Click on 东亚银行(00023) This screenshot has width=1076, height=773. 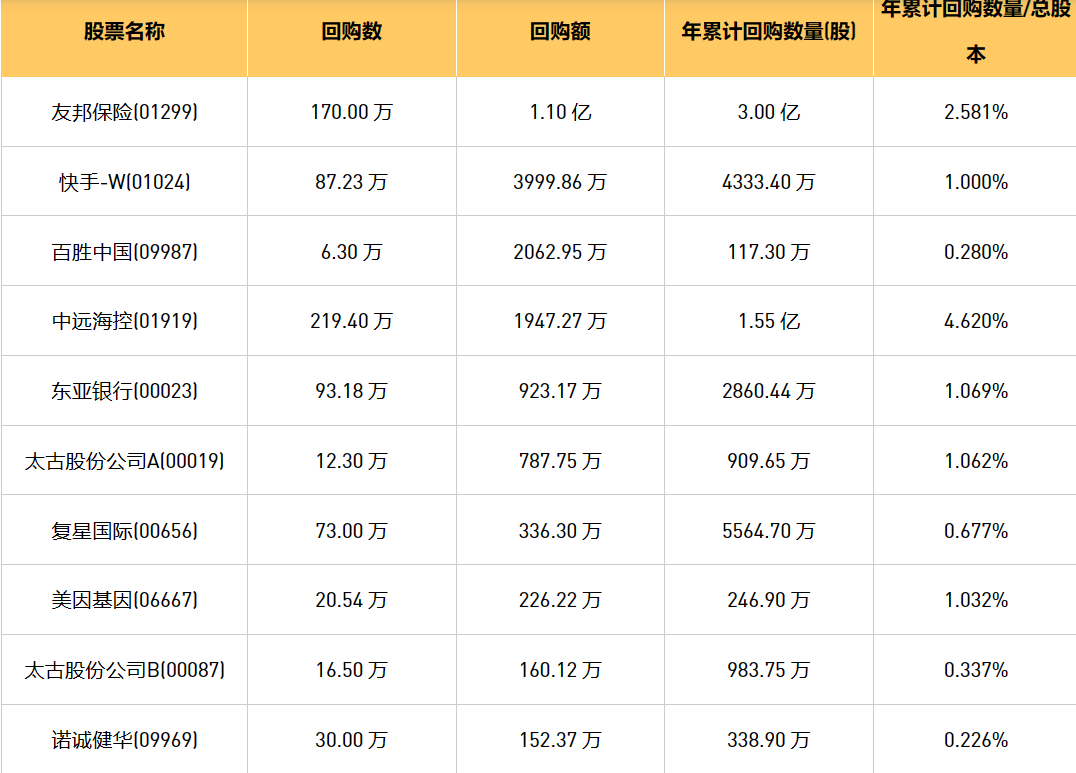click(124, 391)
